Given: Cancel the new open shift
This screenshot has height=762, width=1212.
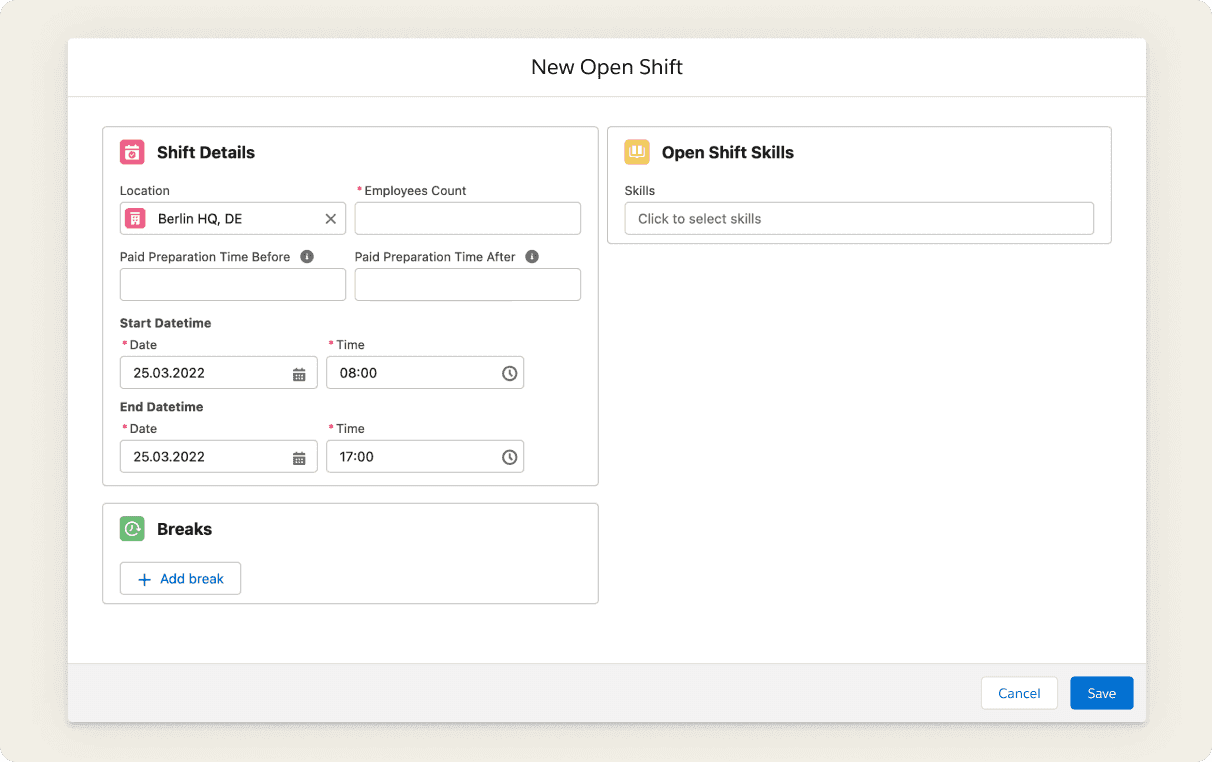Looking at the screenshot, I should pos(1019,693).
